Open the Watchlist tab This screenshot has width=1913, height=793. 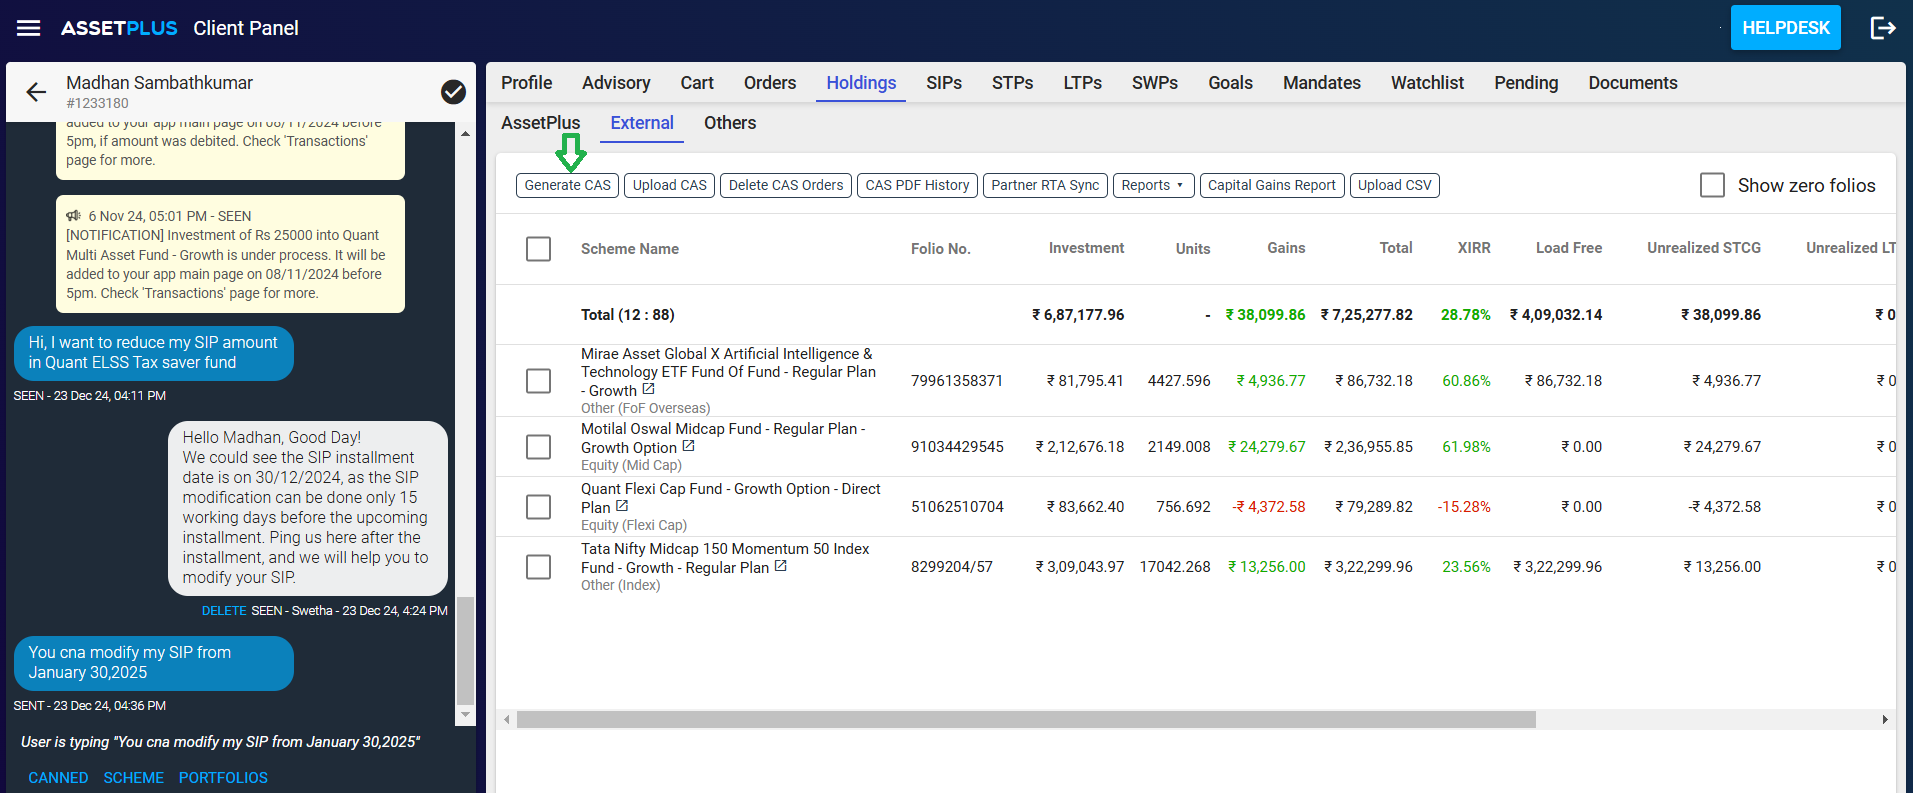click(1427, 83)
